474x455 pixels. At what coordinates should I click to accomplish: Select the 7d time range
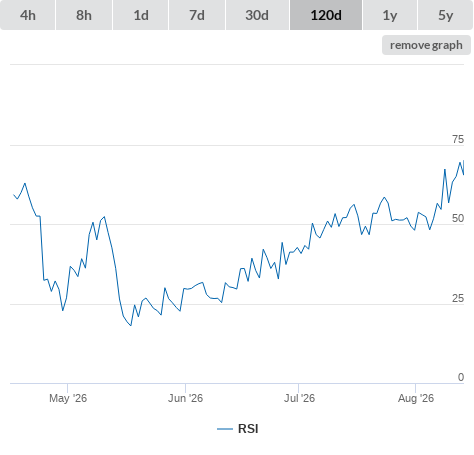[x=197, y=15]
